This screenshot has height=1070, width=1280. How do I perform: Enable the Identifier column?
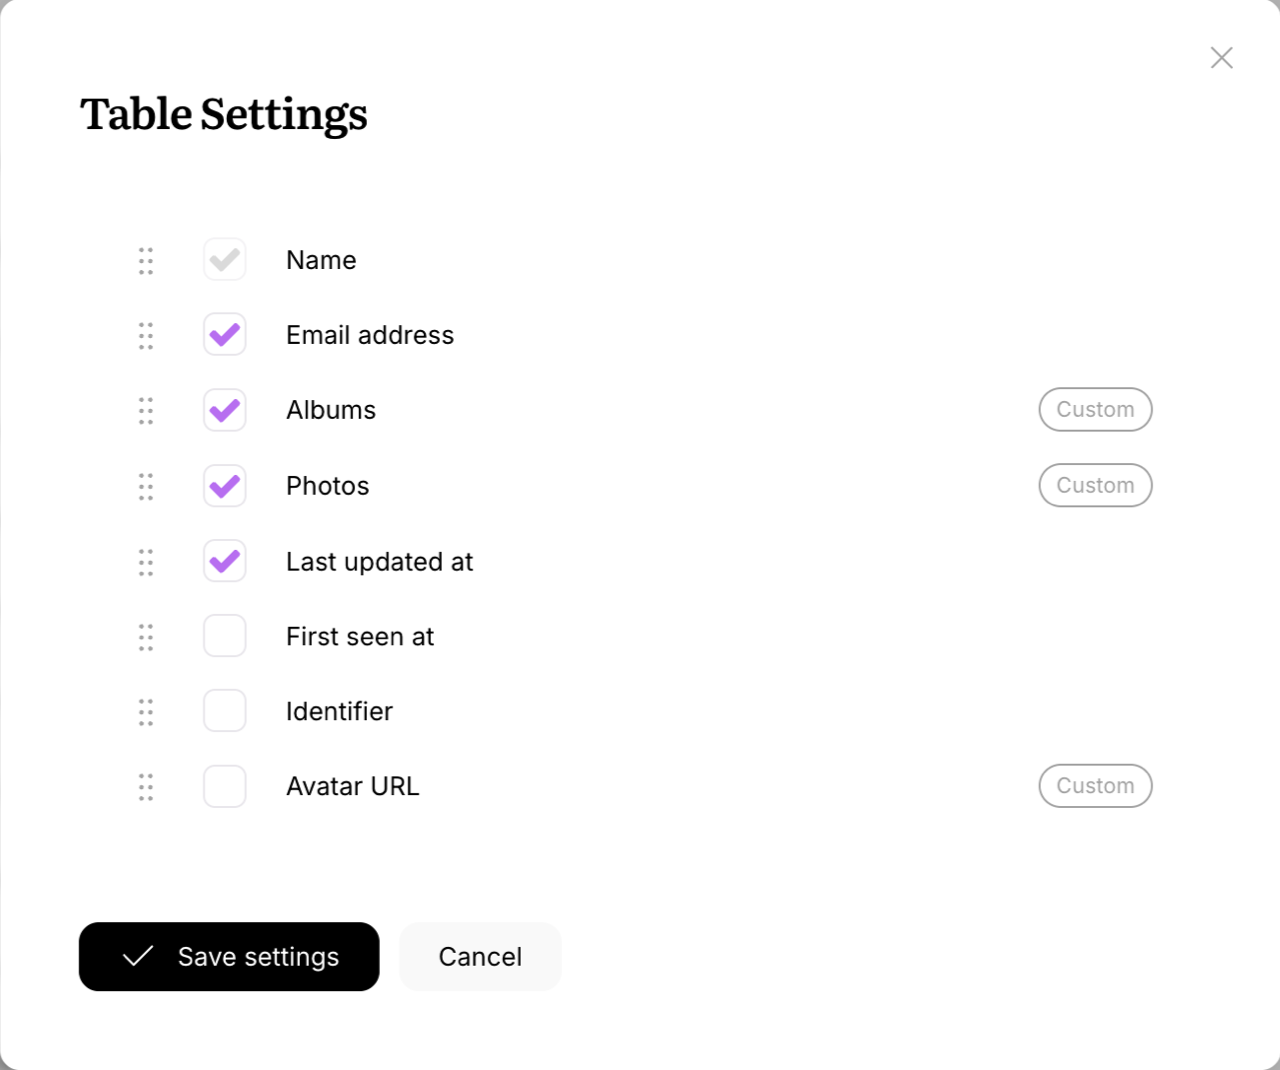(224, 710)
